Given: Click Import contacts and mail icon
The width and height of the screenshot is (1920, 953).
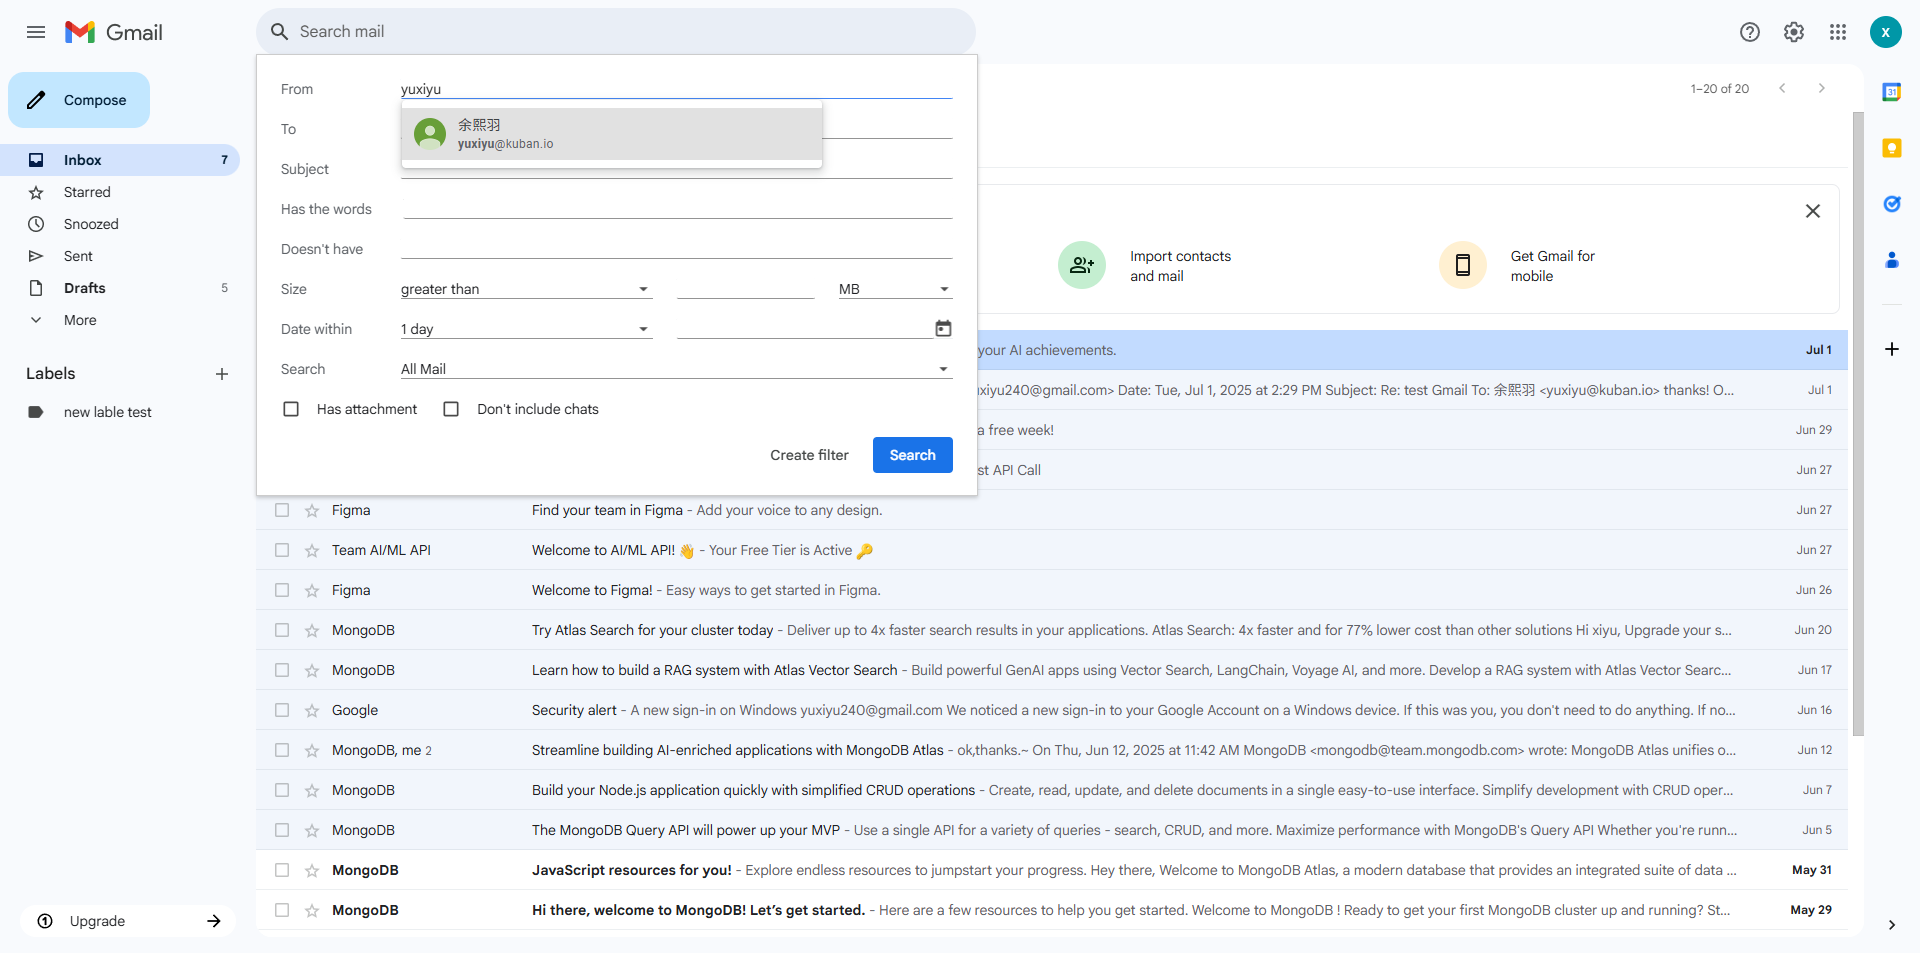Looking at the screenshot, I should tap(1082, 265).
